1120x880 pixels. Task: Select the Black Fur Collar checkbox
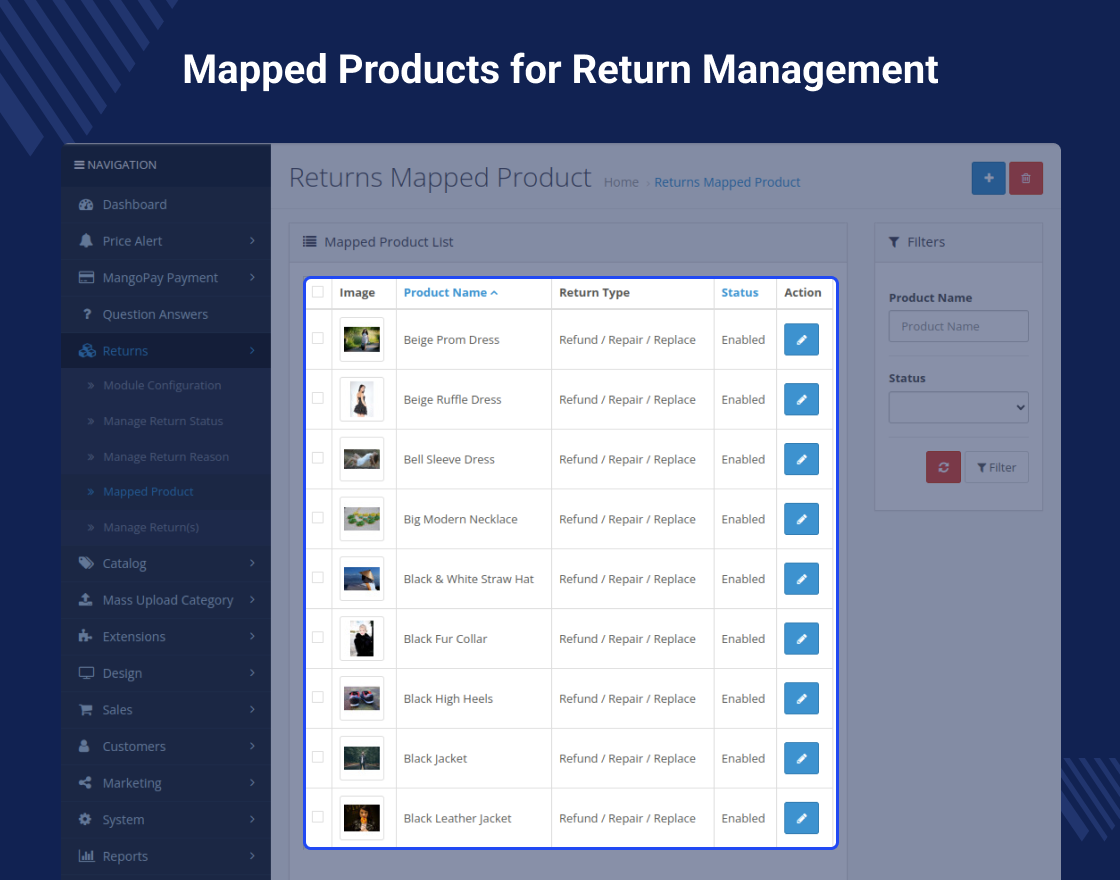[318, 637]
